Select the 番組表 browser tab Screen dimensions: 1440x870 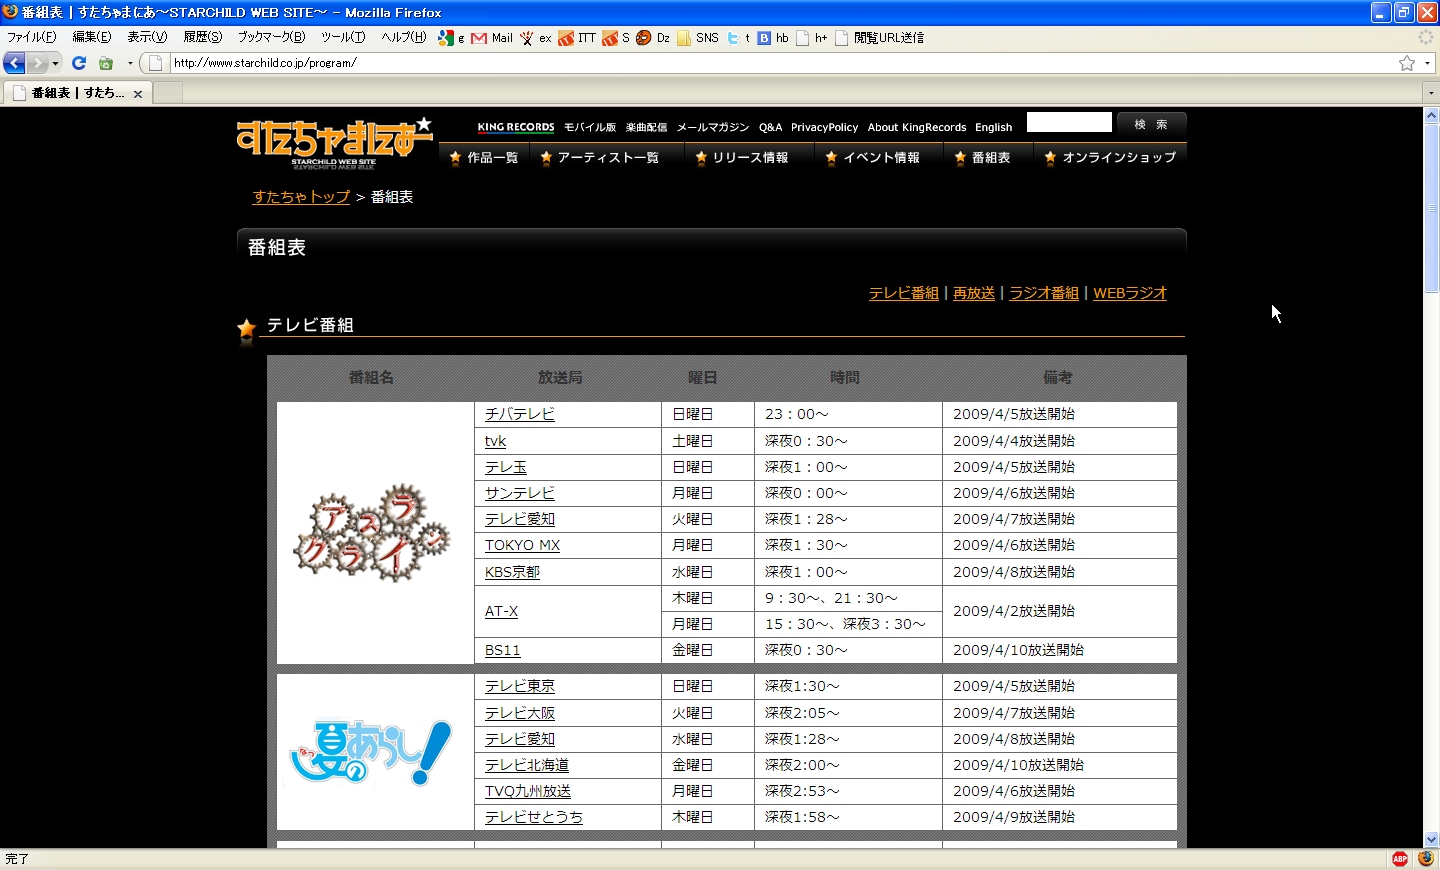(78, 93)
